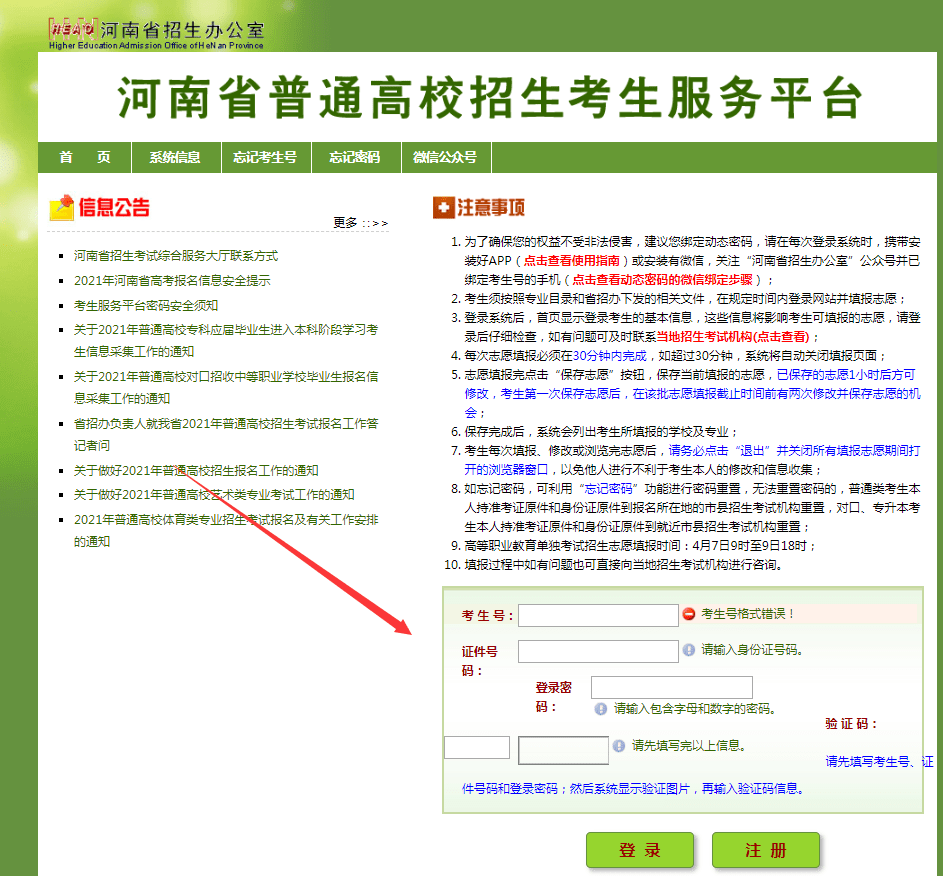Focus the 验证码 input field
The height and width of the screenshot is (876, 943).
pos(477,747)
